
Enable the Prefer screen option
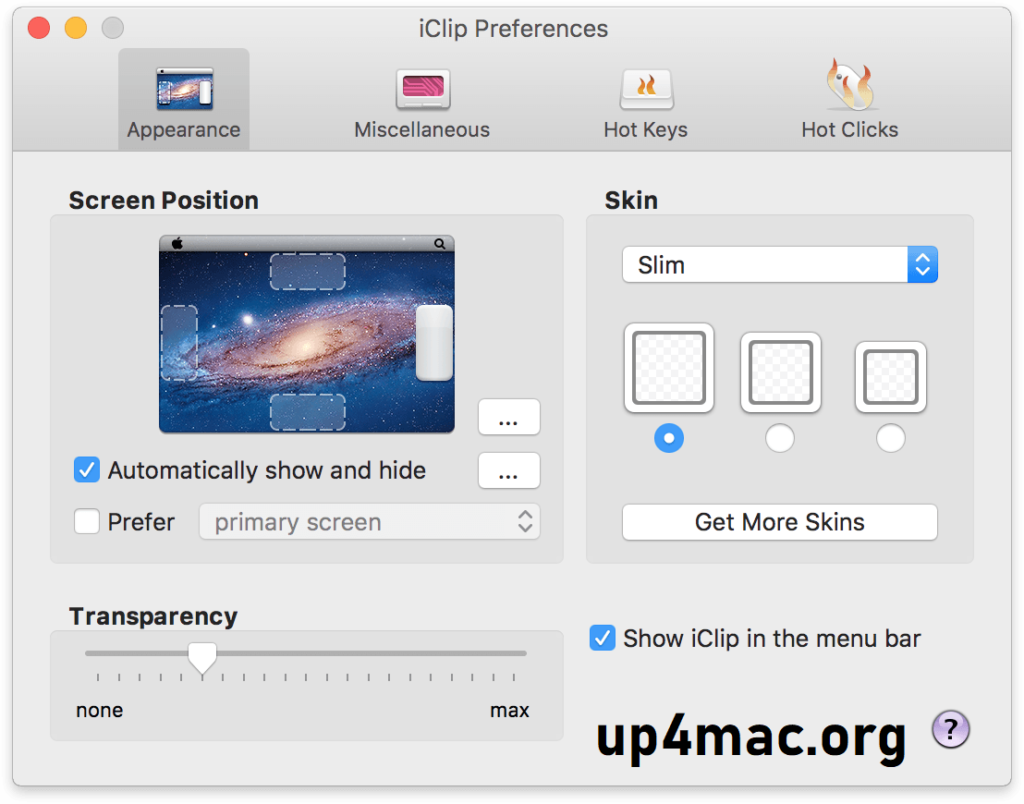[x=86, y=522]
